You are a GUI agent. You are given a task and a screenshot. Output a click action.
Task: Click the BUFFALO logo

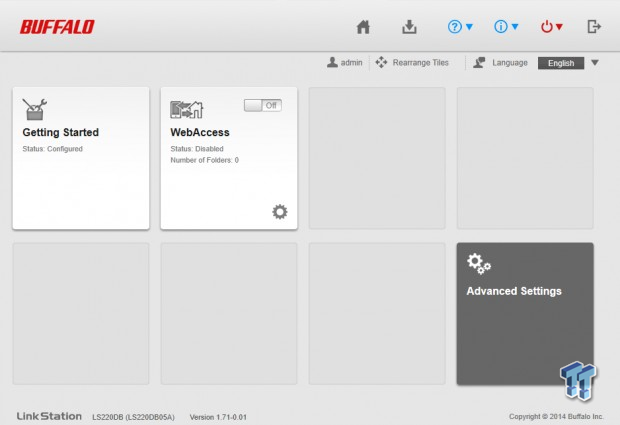tap(57, 27)
